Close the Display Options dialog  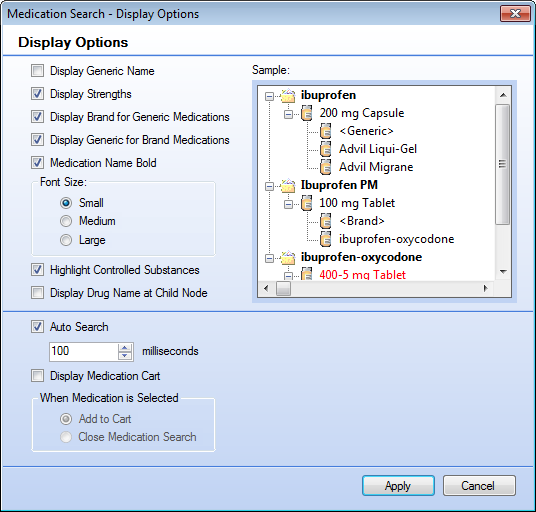click(515, 14)
